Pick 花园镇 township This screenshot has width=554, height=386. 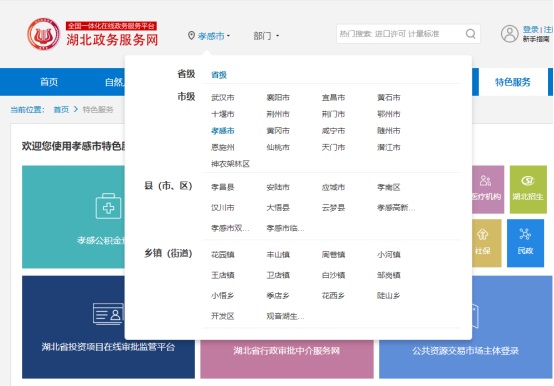pos(223,255)
